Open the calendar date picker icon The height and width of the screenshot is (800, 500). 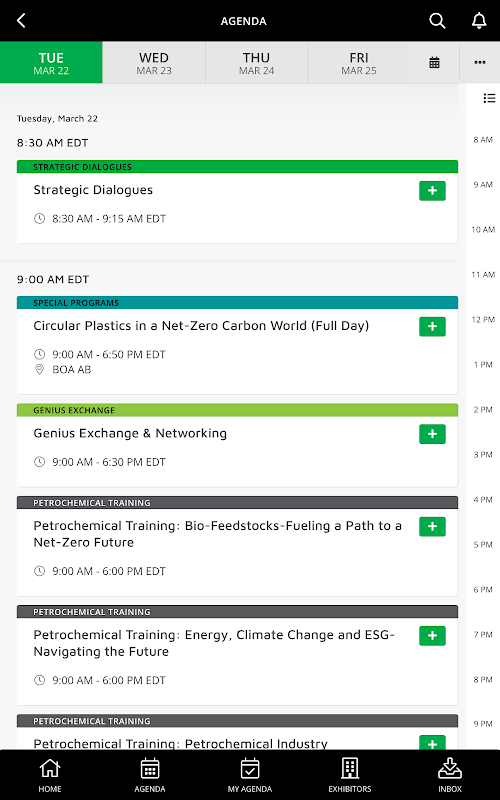434,63
